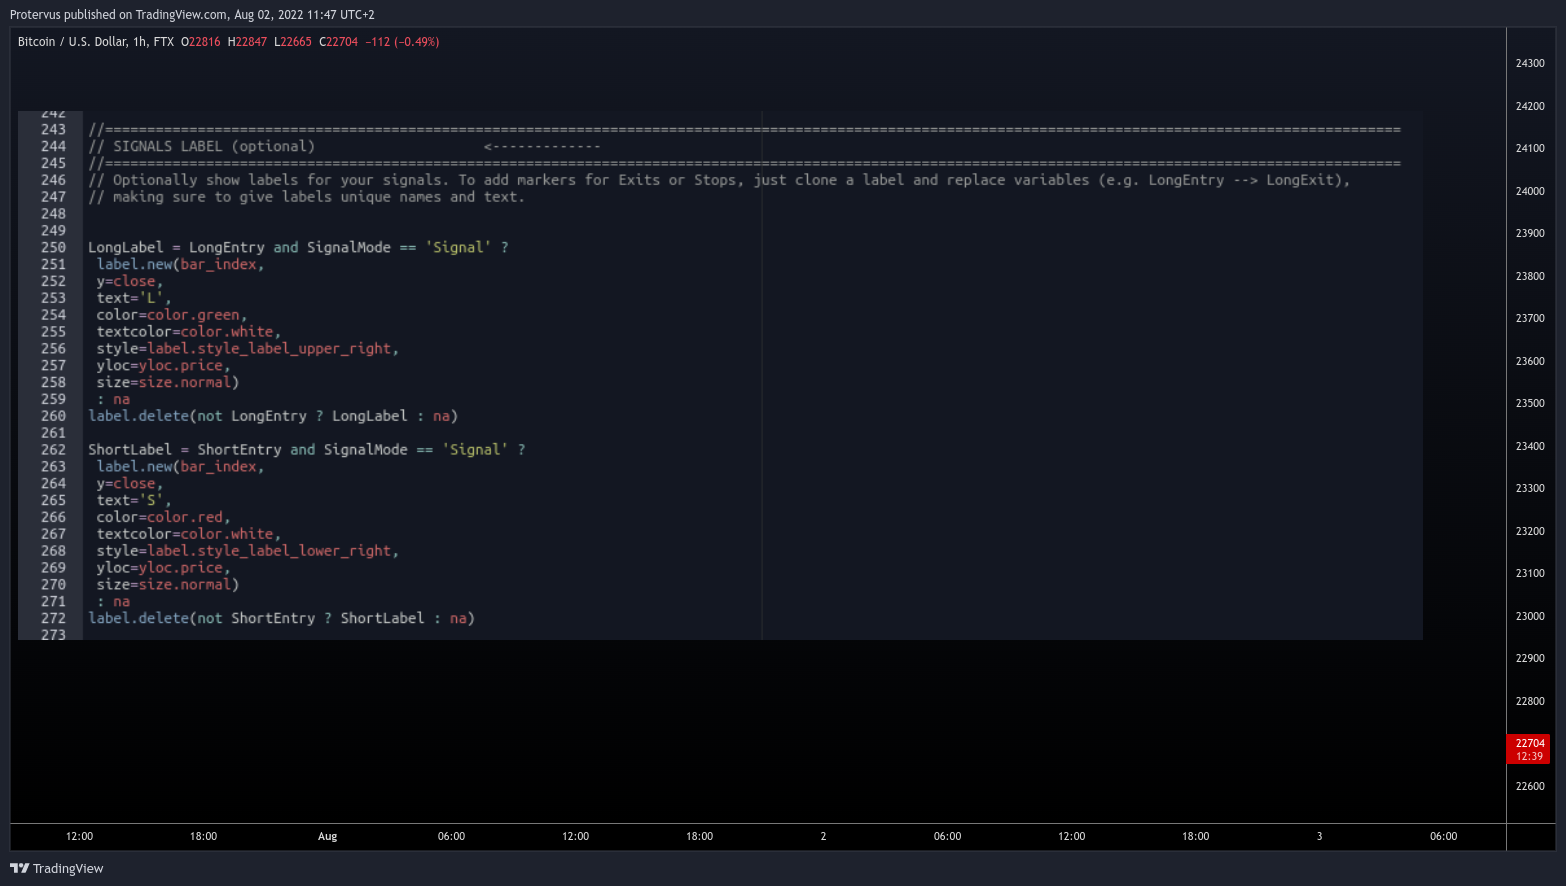Click the TradingView logo at bottom left
The image size is (1566, 886).
coord(57,868)
